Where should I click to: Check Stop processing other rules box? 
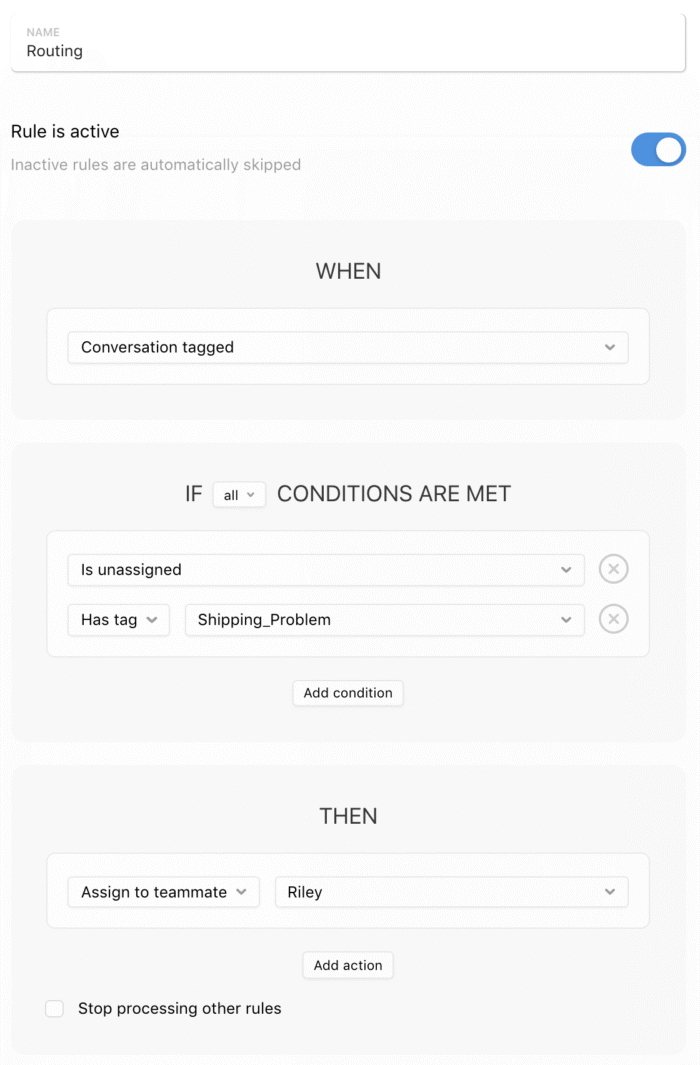pos(54,1009)
